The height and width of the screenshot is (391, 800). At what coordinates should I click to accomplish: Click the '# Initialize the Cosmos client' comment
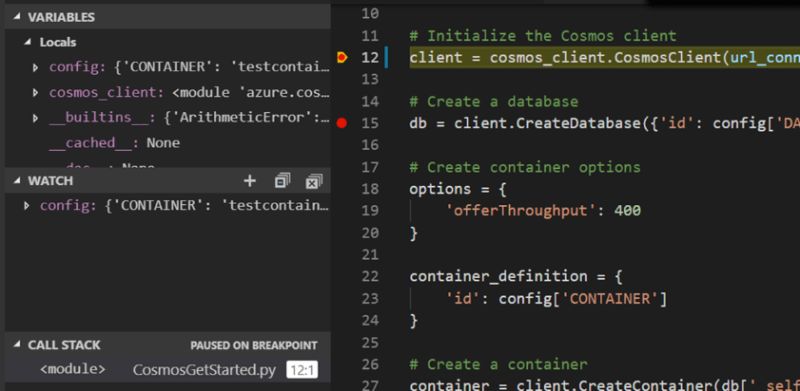tap(543, 36)
